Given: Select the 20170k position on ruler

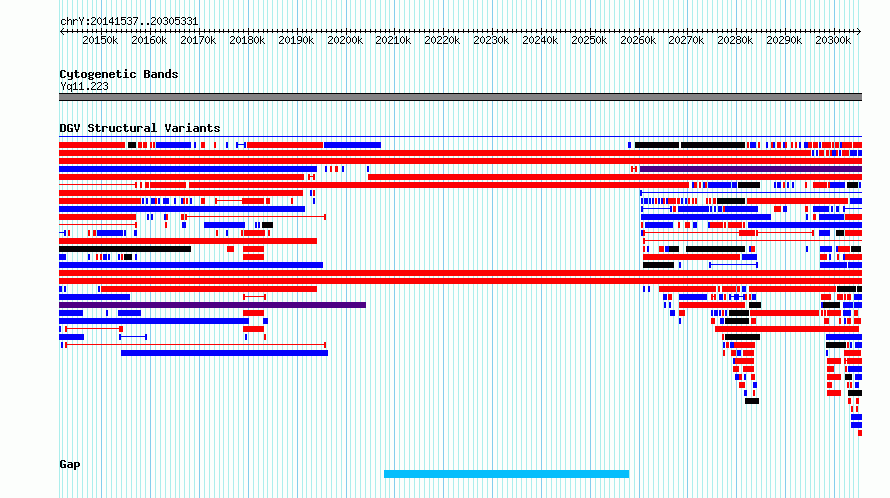Looking at the screenshot, I should tap(198, 40).
